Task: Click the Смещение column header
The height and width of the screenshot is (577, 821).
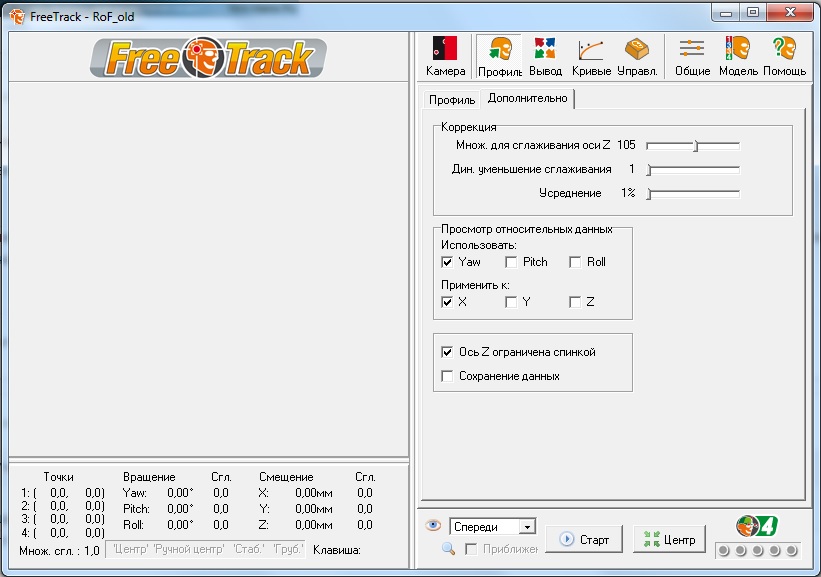Action: pyautogui.click(x=286, y=477)
